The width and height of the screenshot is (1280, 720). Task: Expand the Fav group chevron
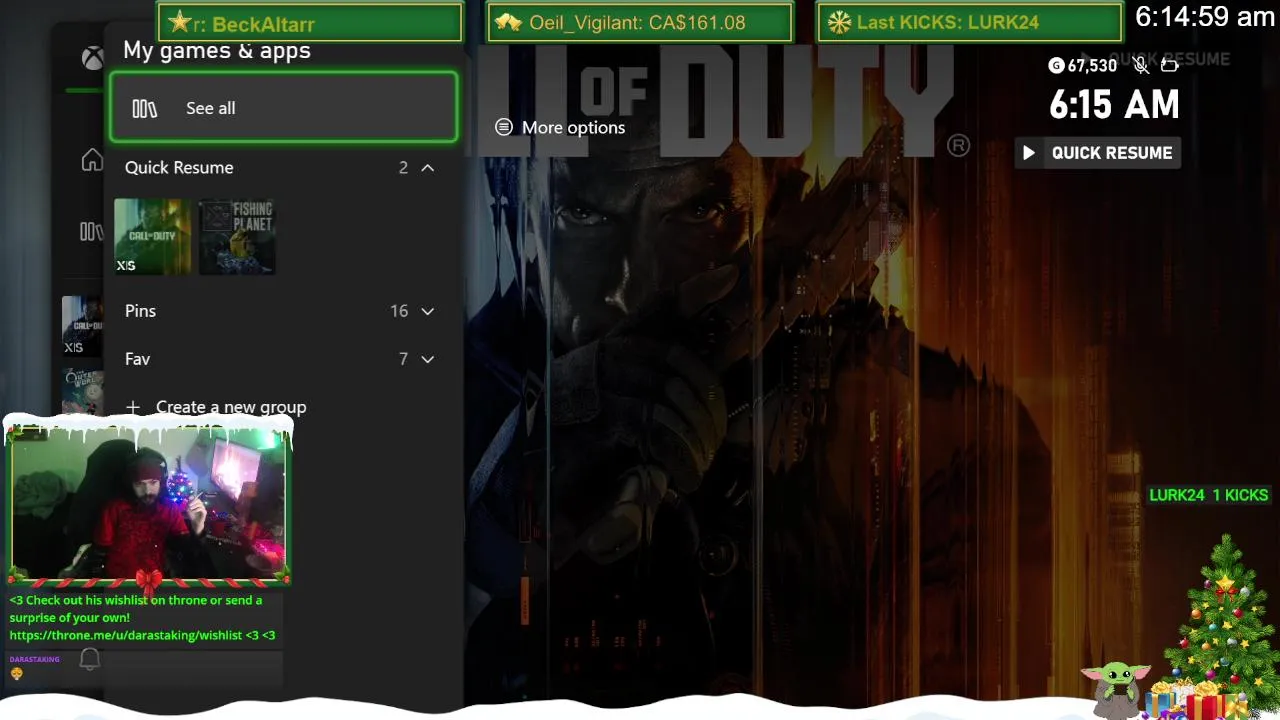[427, 359]
